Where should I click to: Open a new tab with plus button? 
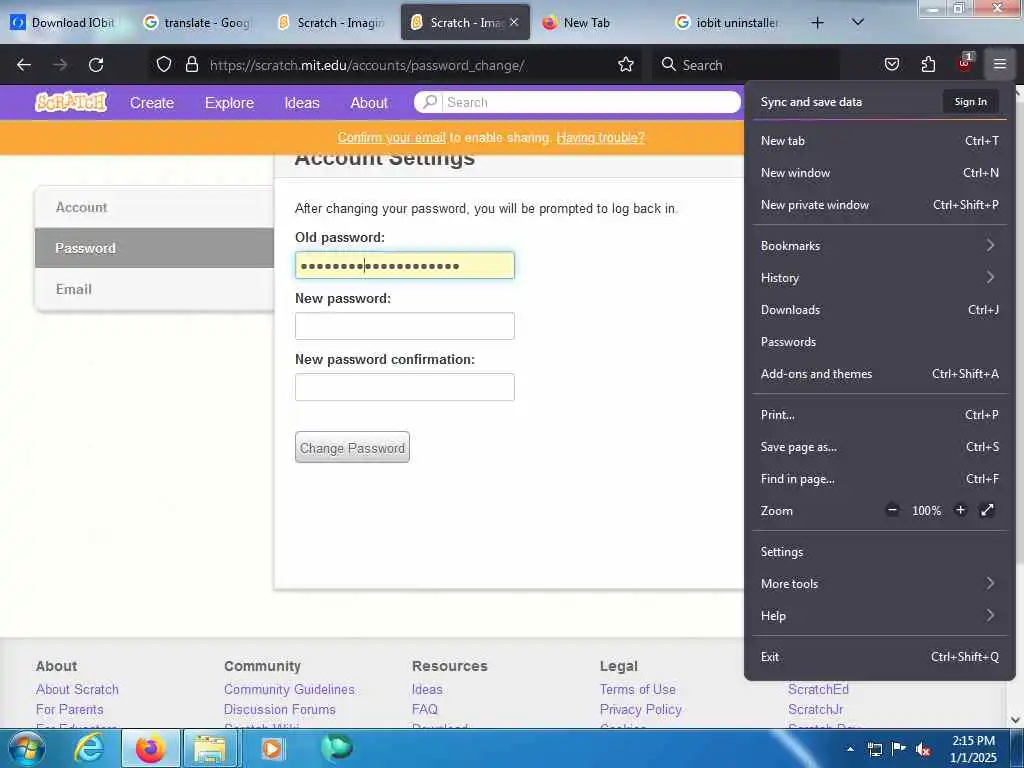(817, 23)
